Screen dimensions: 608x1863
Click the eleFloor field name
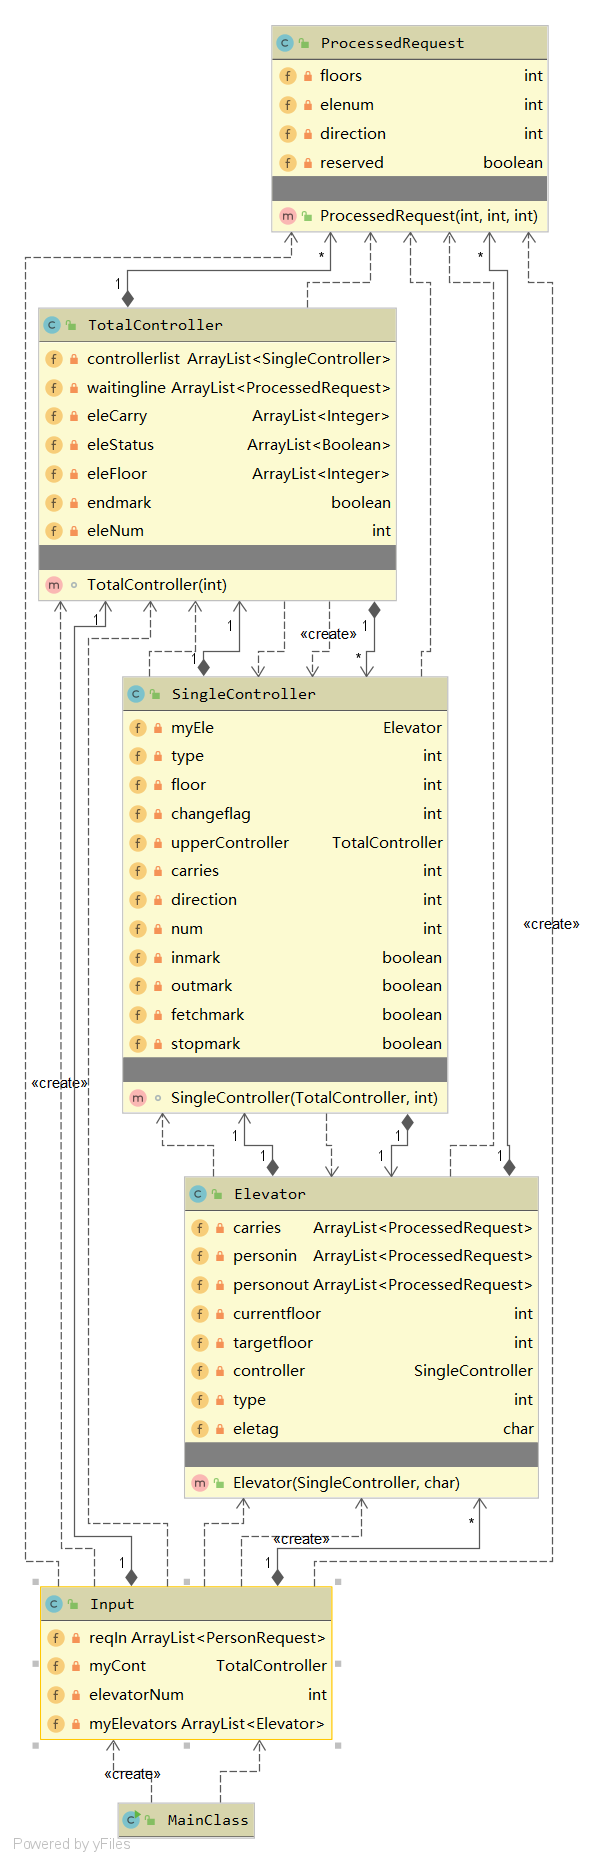point(117,474)
